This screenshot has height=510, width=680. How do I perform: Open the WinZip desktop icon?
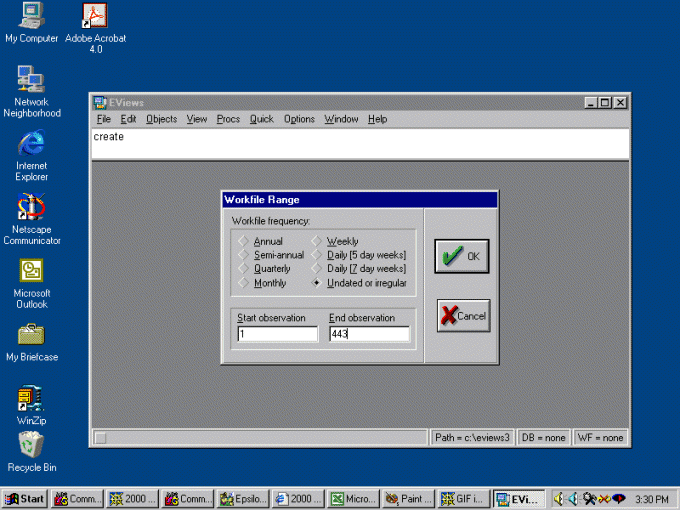(x=31, y=399)
